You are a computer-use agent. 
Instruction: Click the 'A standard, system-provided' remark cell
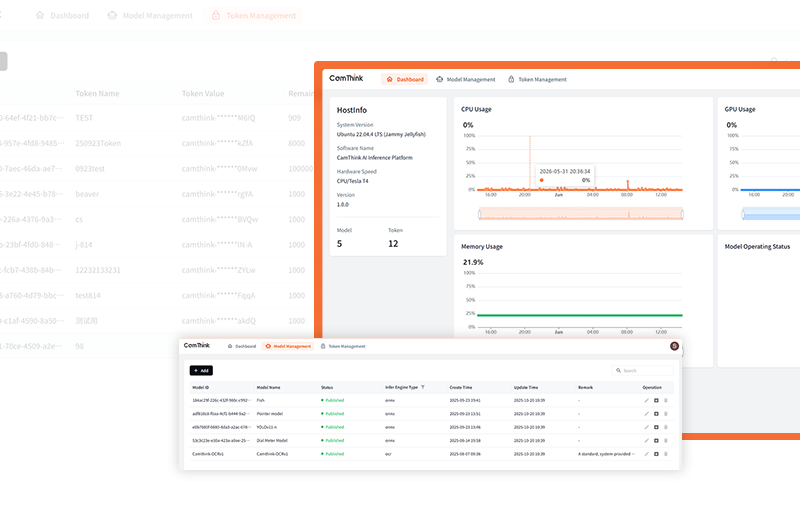(605, 454)
